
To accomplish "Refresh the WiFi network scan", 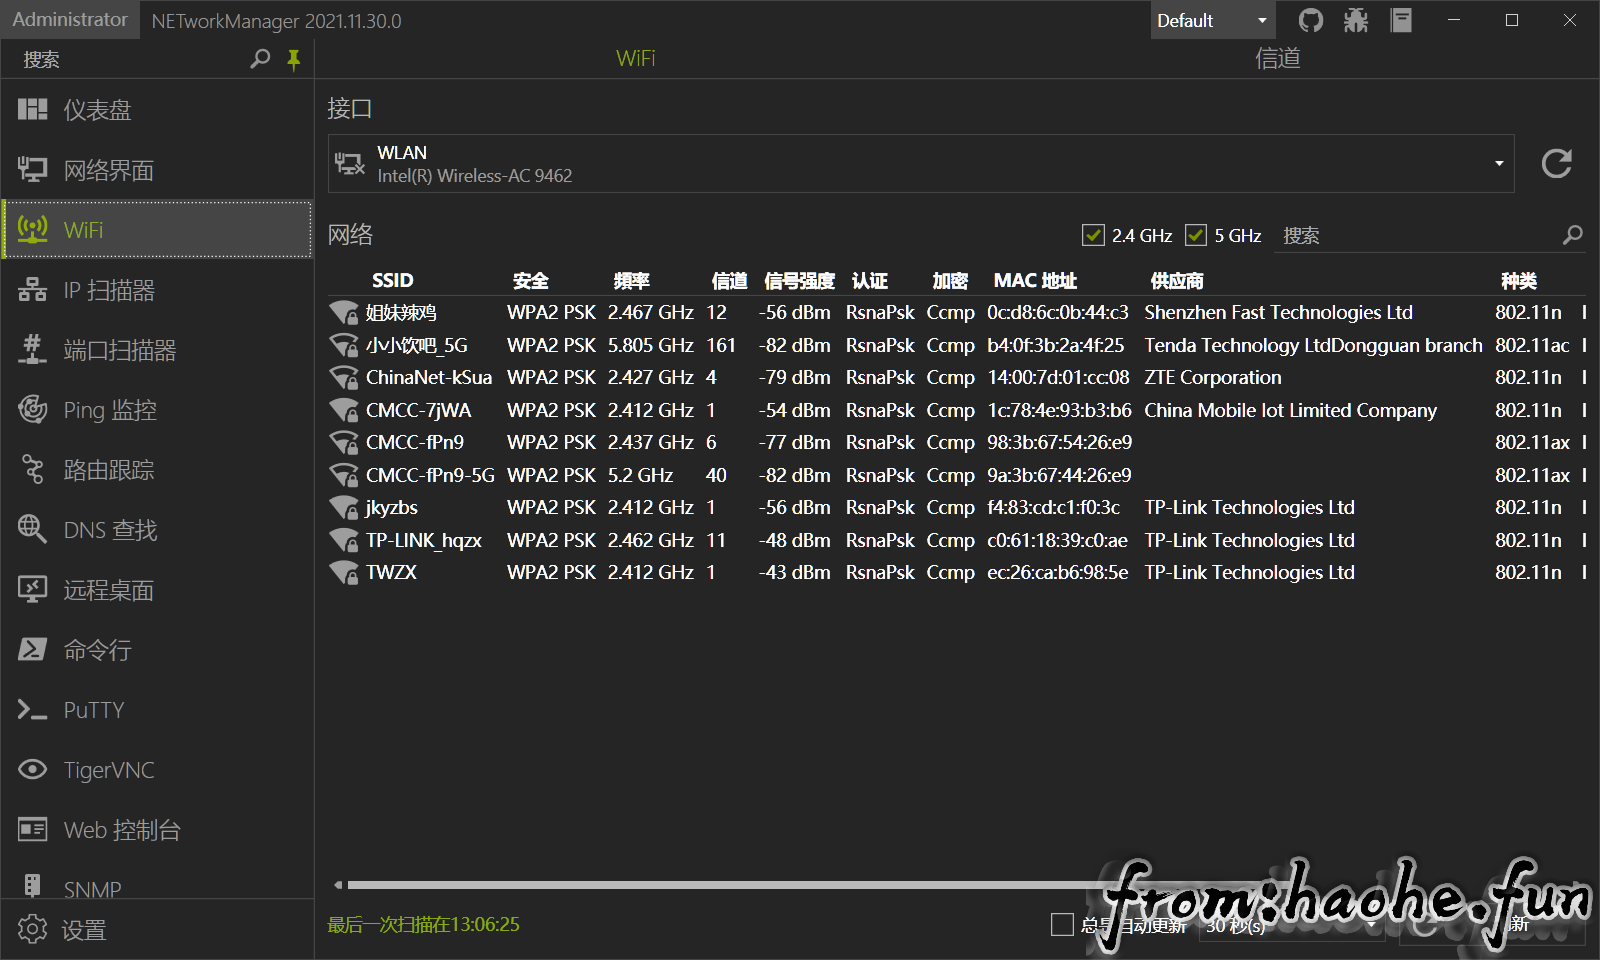I will tap(1557, 163).
